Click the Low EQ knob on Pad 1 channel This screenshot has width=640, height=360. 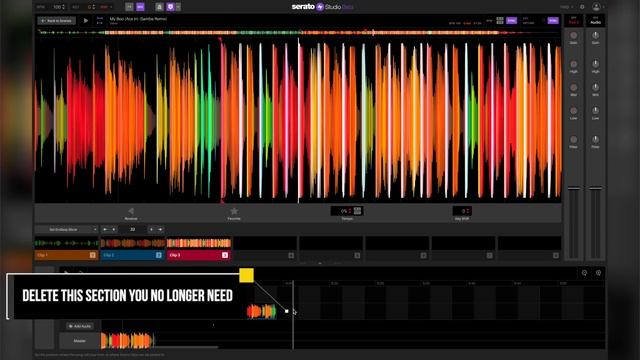coord(573,111)
